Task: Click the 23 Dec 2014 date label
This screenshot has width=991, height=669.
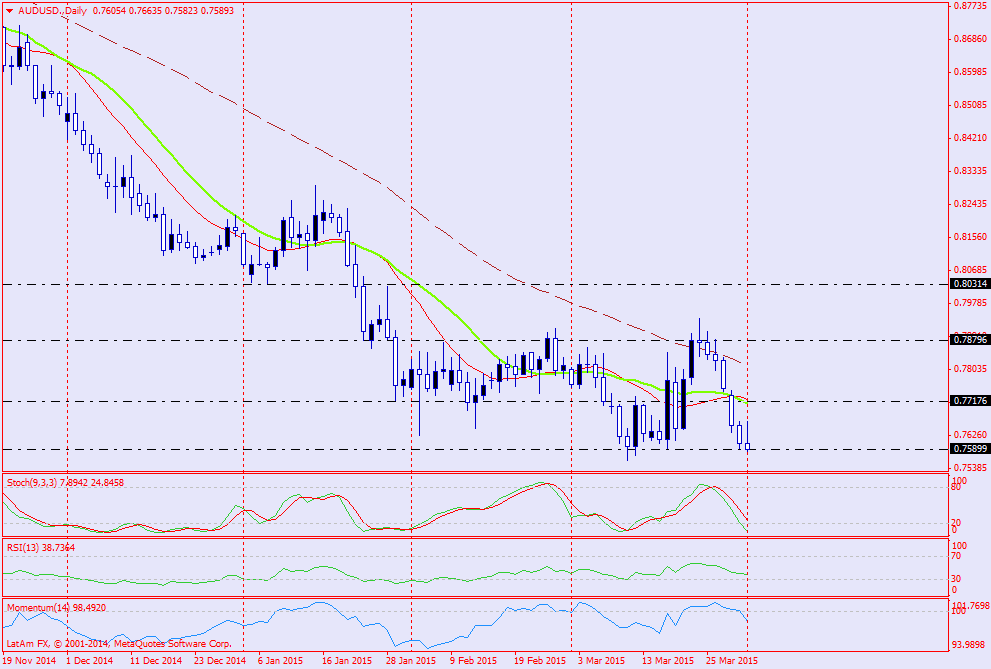Action: click(219, 661)
